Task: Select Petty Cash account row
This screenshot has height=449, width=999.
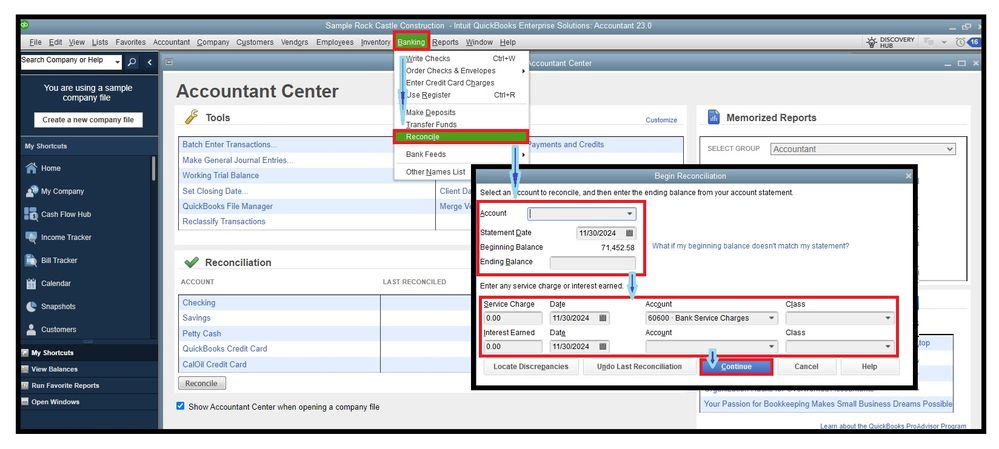Action: [x=201, y=333]
